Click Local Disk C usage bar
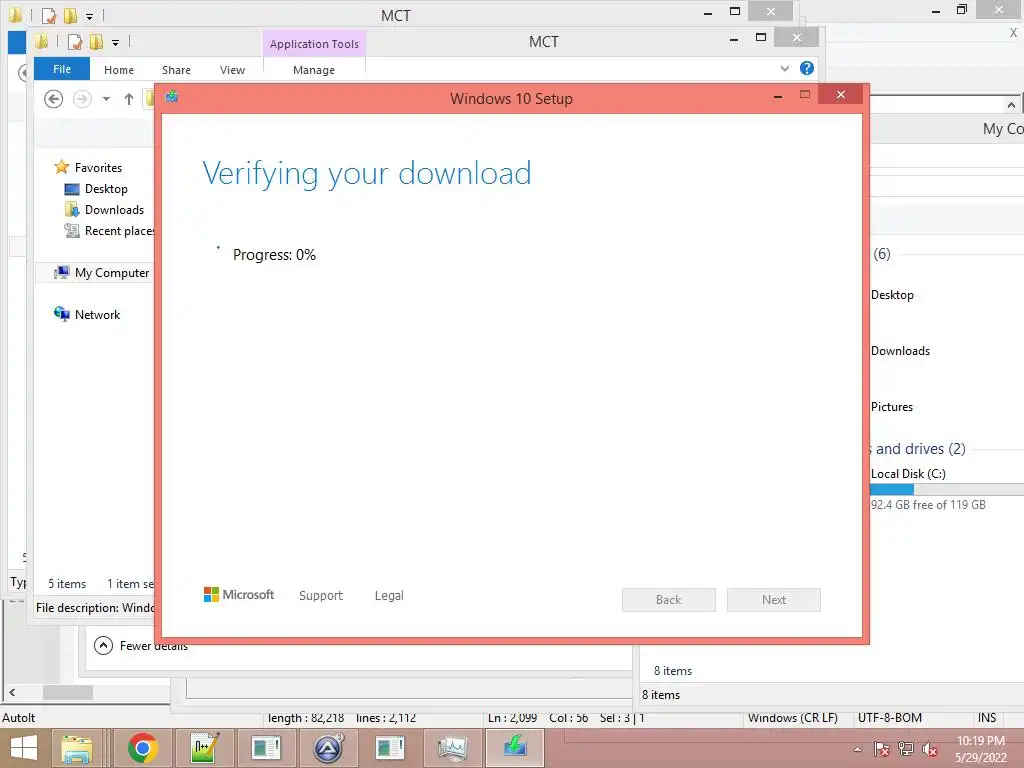Image resolution: width=1024 pixels, height=768 pixels. tap(947, 489)
